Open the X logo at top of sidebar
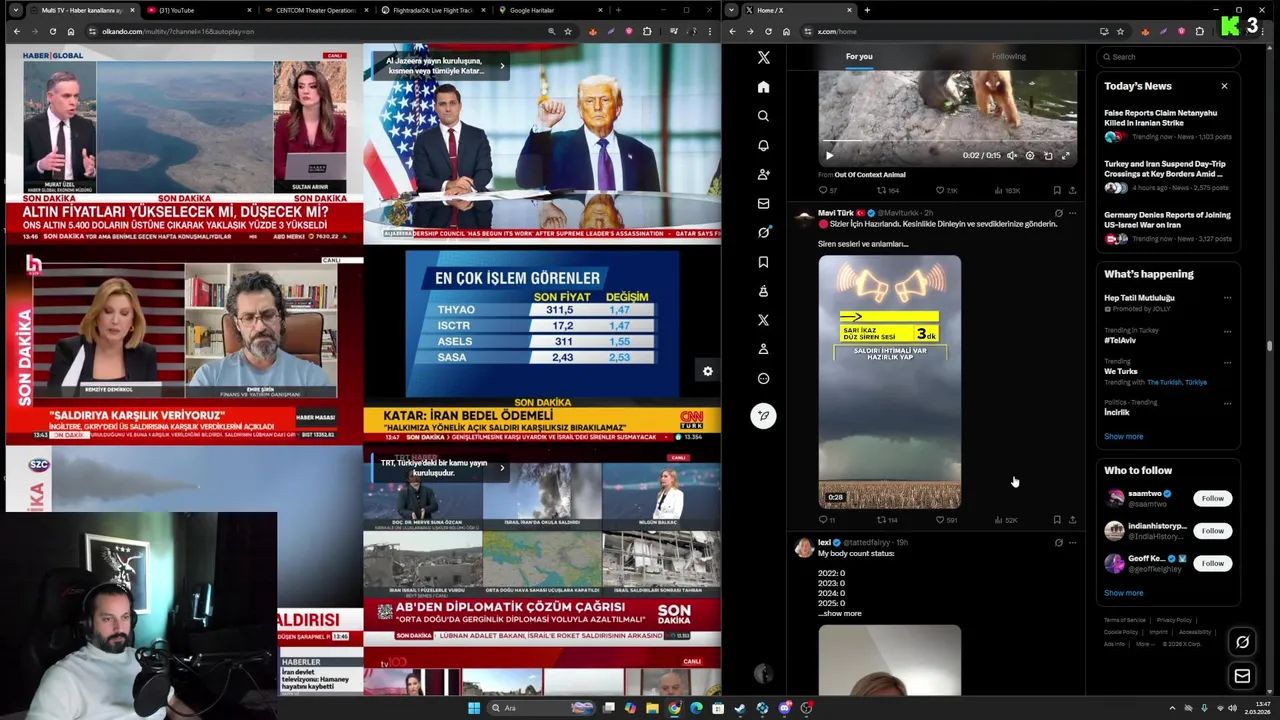This screenshot has height=720, width=1280. coord(763,58)
